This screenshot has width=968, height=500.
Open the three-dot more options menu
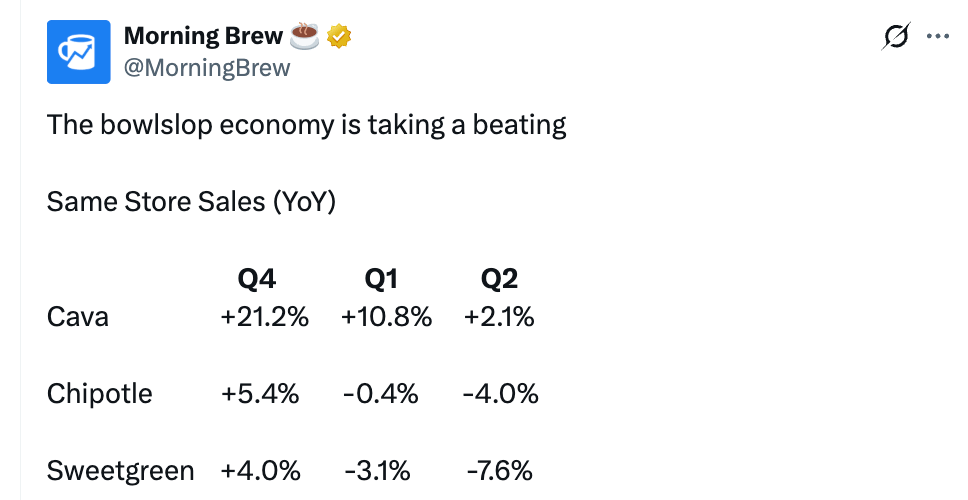938,36
